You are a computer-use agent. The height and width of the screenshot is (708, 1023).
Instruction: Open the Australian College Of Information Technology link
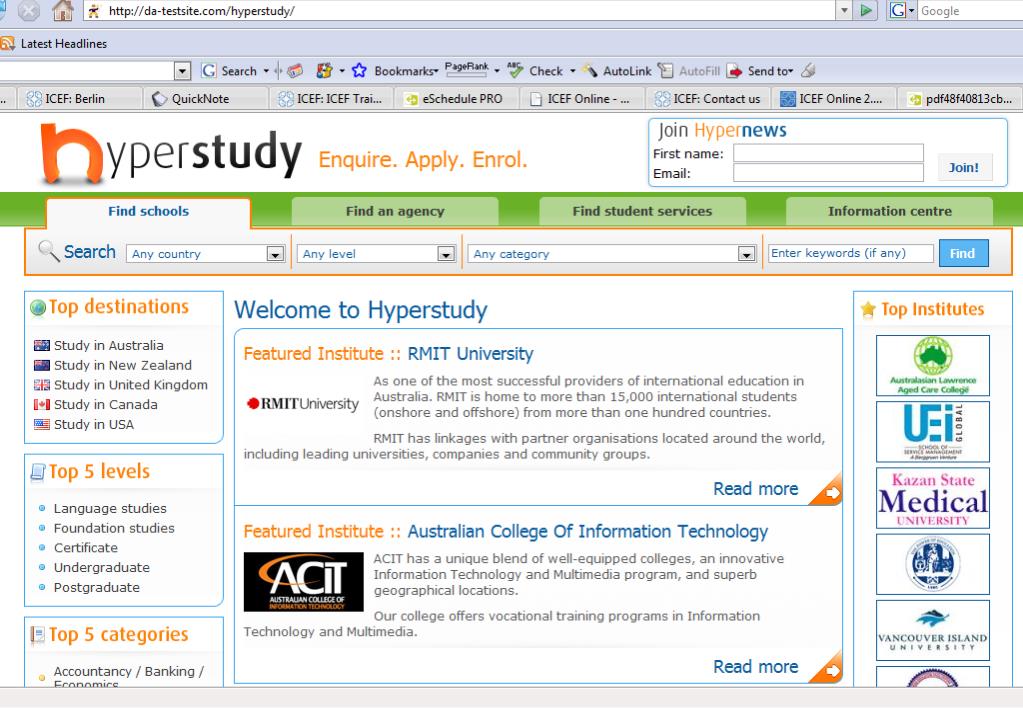[x=588, y=532]
